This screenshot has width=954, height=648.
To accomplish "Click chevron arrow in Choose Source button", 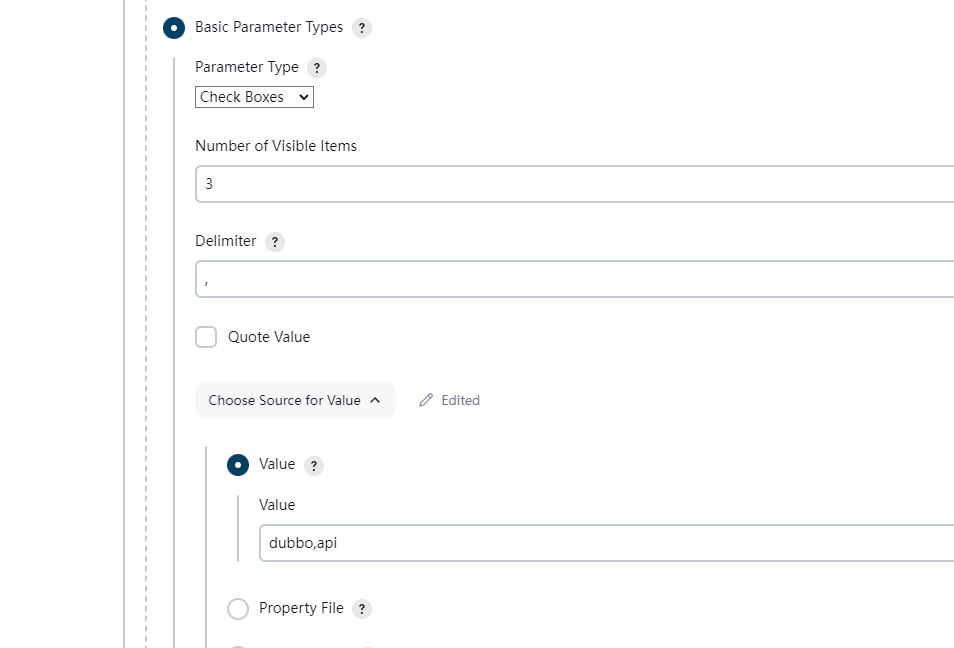I will pyautogui.click(x=375, y=400).
